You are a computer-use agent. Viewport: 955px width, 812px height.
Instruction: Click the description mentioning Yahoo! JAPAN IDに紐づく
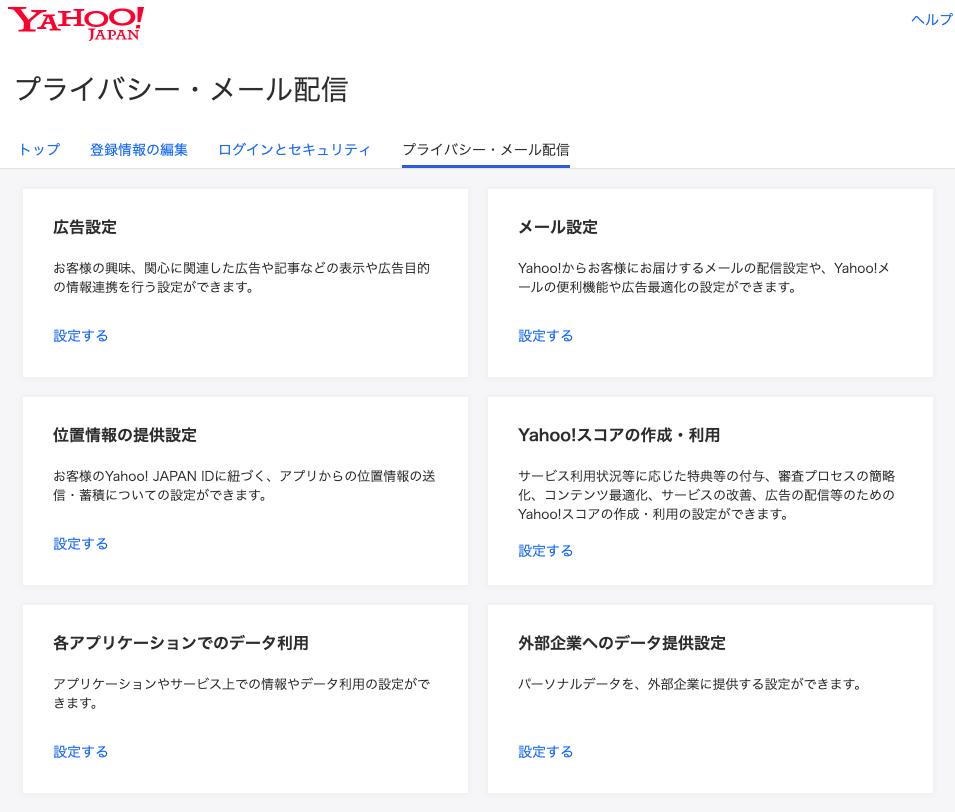[x=244, y=485]
